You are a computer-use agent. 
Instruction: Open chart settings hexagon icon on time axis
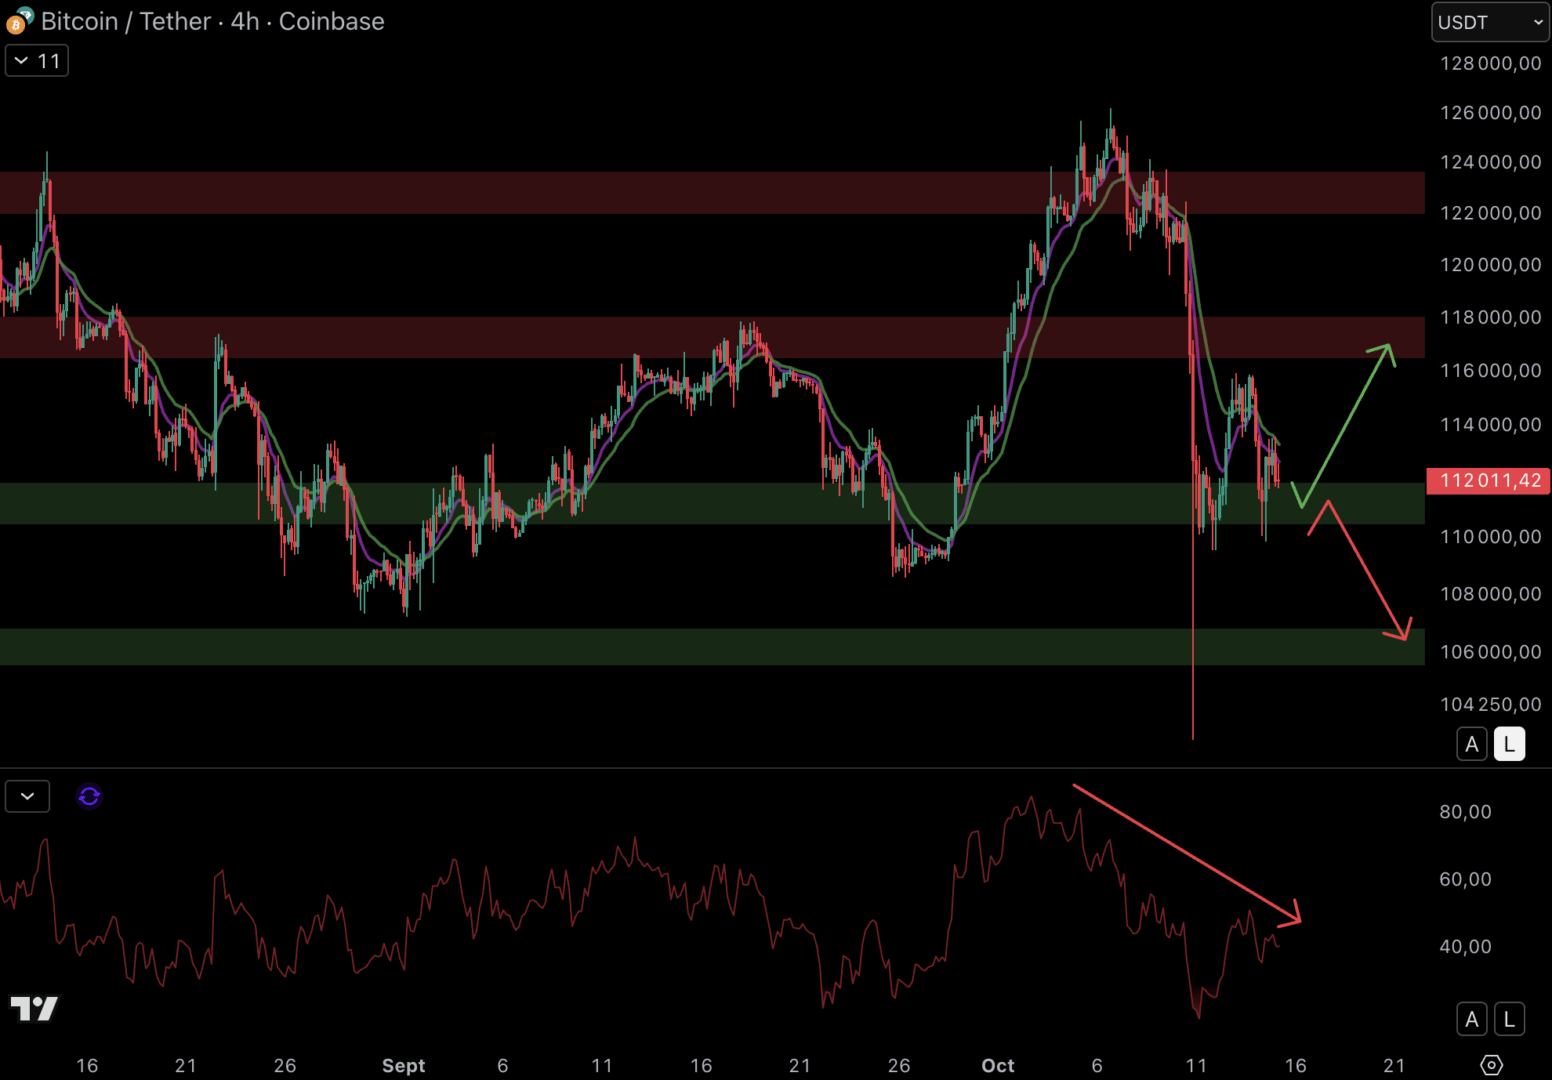pos(1491,1065)
